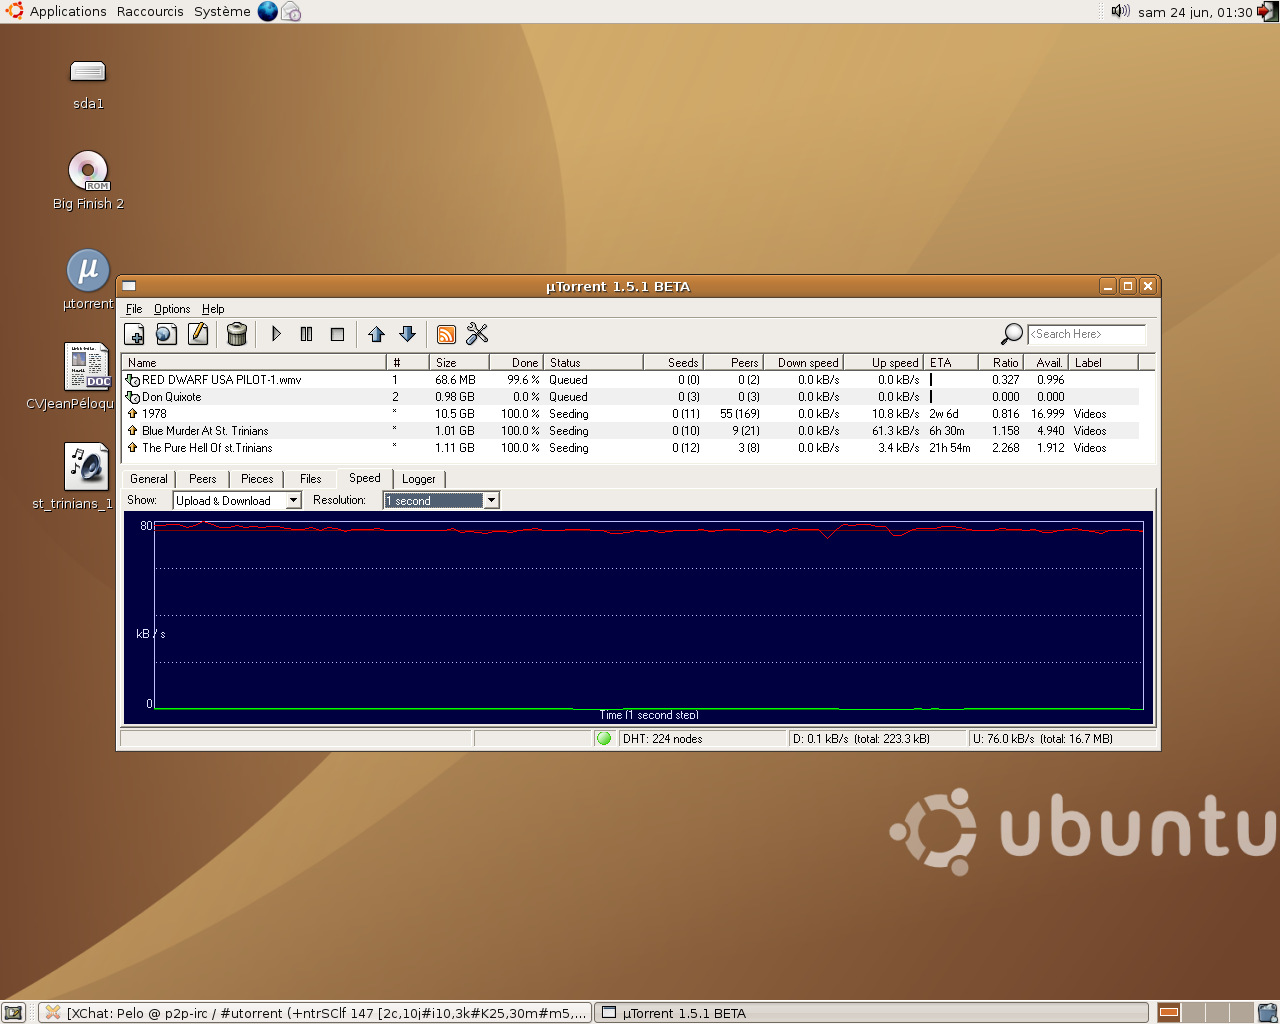Image resolution: width=1280 pixels, height=1024 pixels.
Task: Switch to the Peers tab
Action: (x=203, y=479)
